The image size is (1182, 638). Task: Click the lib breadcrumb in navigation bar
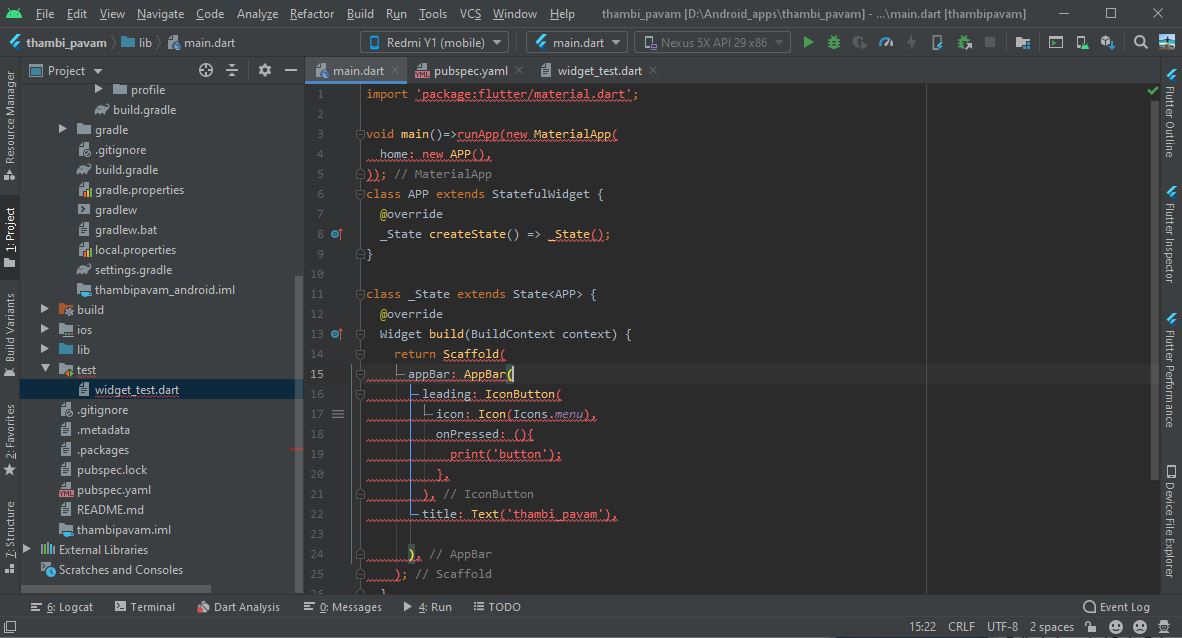[136, 42]
